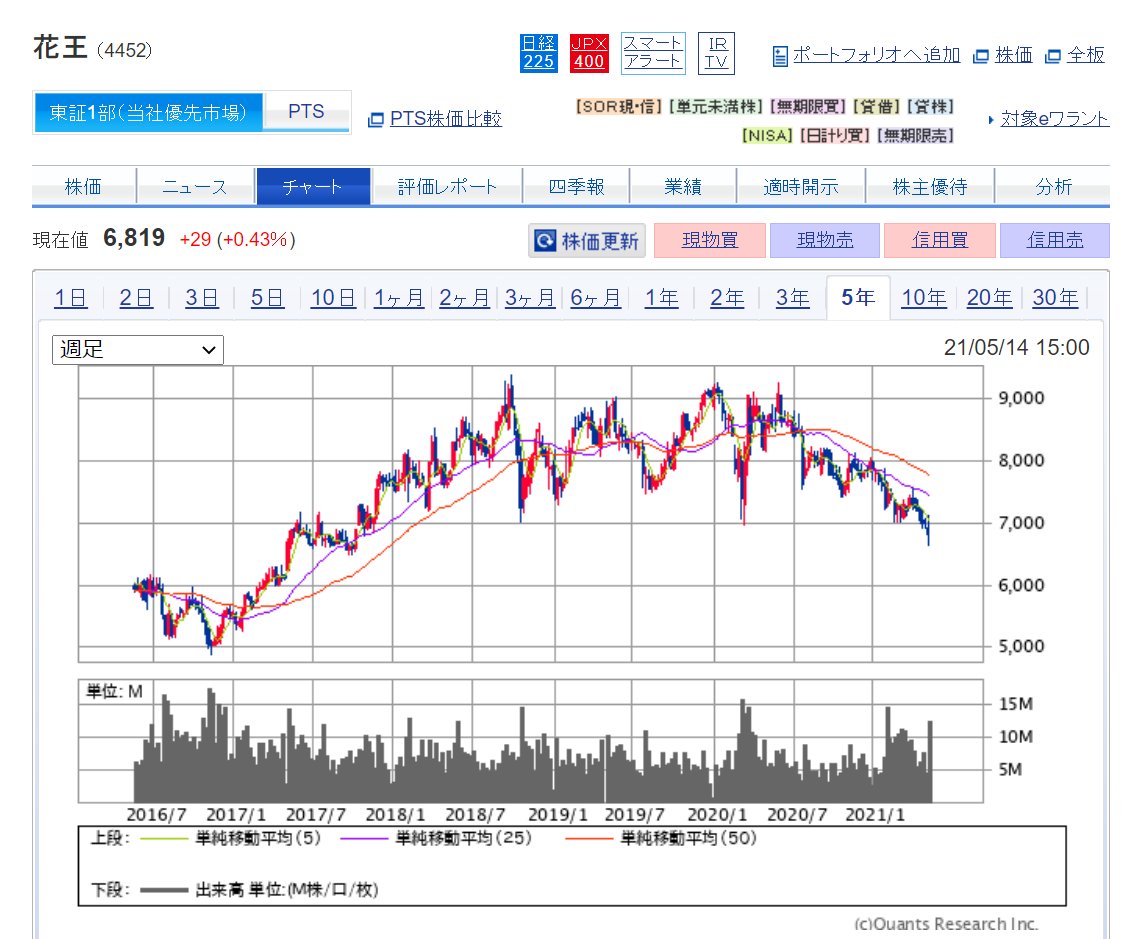Viewport: 1122px width, 939px height.
Task: Open the 四季報 tab
Action: 576,187
